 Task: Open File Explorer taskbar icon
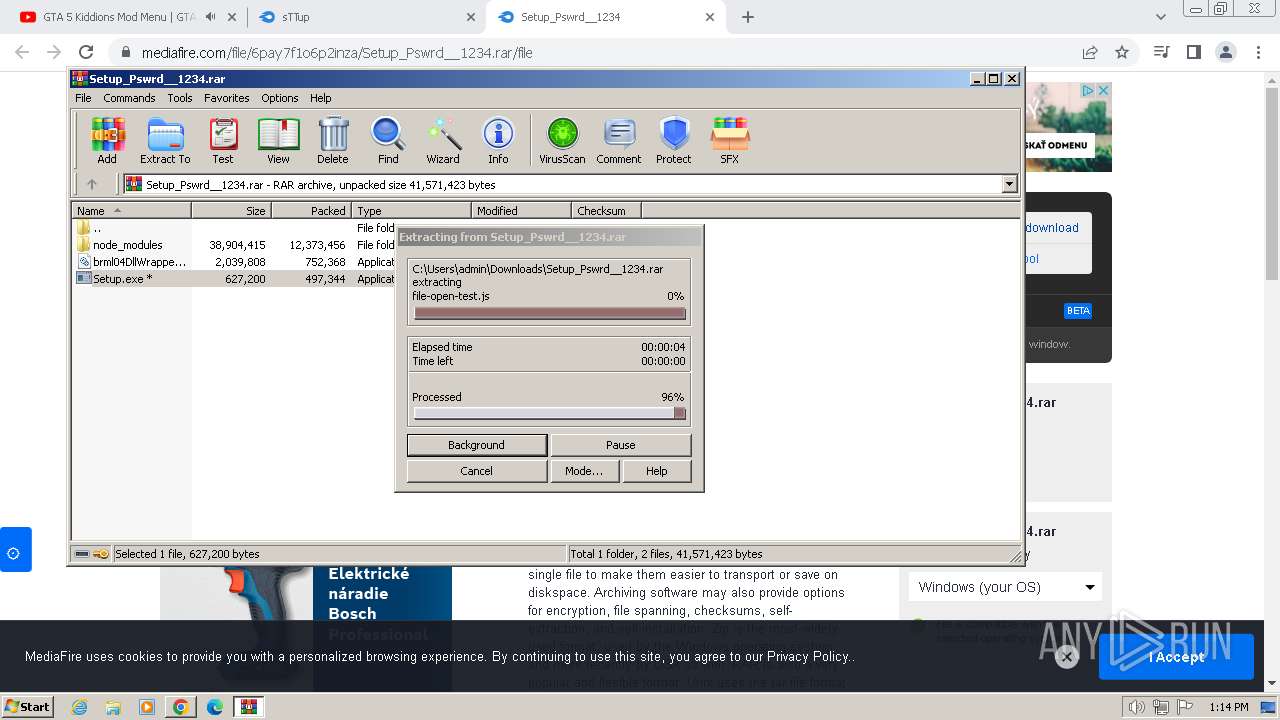[x=113, y=707]
